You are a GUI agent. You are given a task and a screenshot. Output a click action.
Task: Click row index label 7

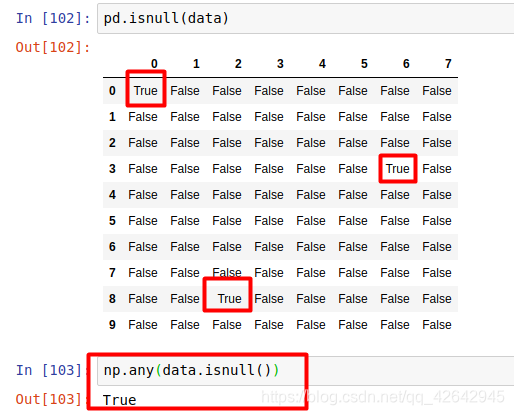(x=112, y=273)
